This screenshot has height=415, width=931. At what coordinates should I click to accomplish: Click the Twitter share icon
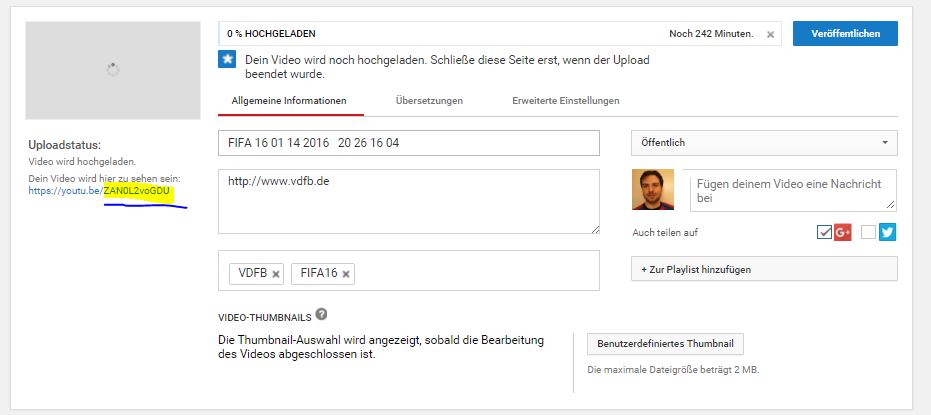[x=886, y=232]
